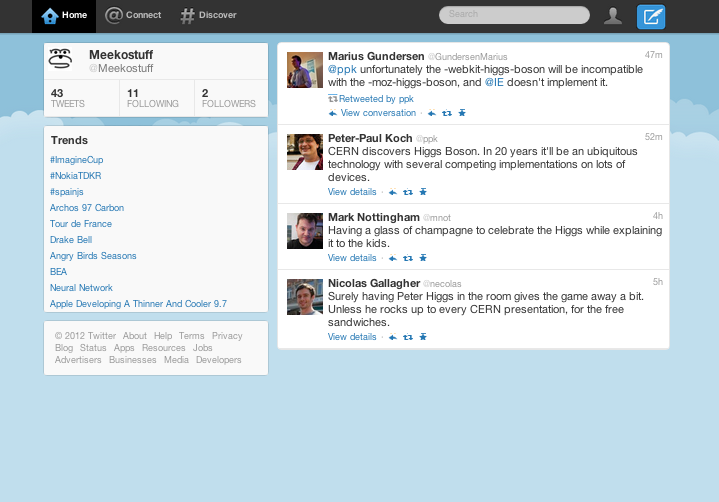Favorite Nicolas Gallagher's tweet with star
Screen dimensions: 719x502
pyautogui.click(x=423, y=337)
